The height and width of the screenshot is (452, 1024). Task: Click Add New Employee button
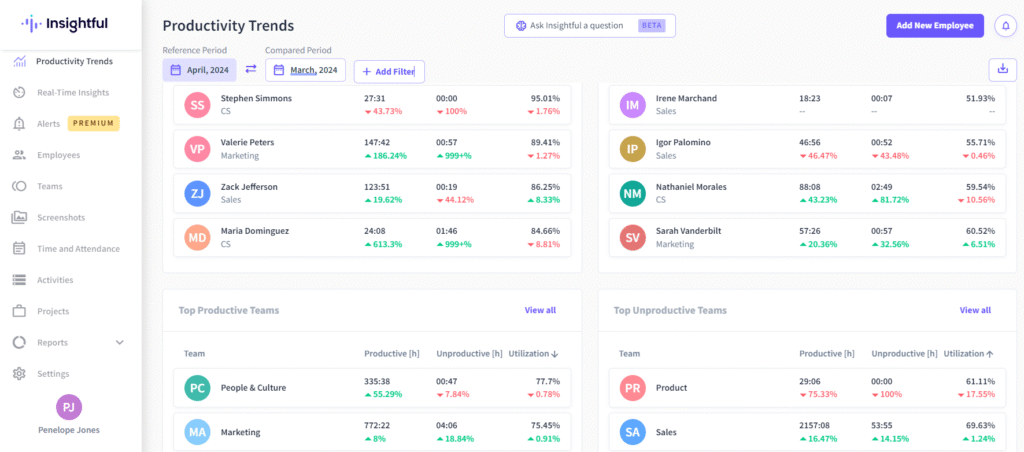click(x=934, y=26)
